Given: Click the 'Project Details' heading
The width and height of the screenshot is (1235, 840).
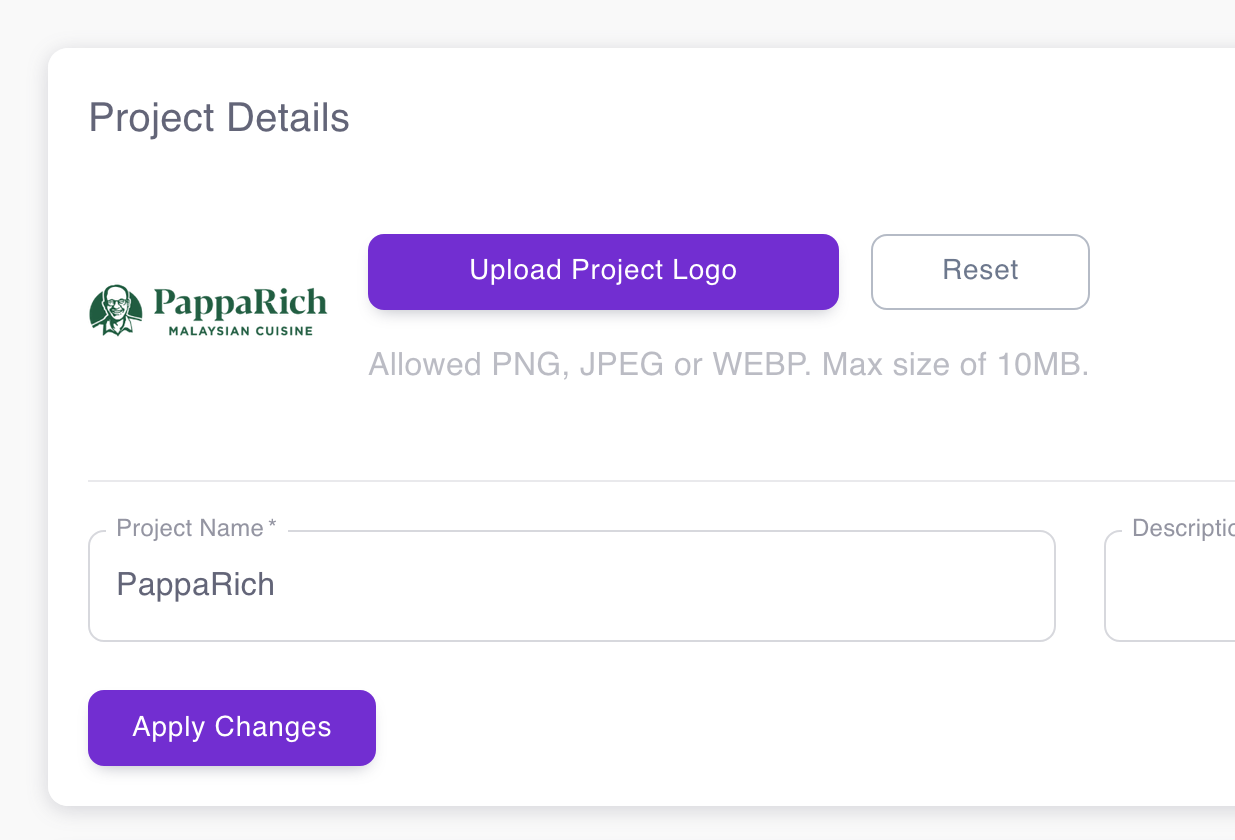Looking at the screenshot, I should 219,117.
